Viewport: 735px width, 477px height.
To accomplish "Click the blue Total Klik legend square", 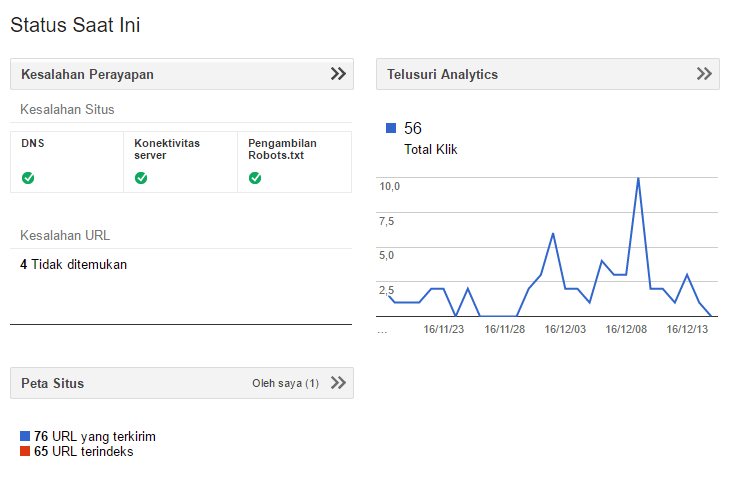I will [x=391, y=128].
